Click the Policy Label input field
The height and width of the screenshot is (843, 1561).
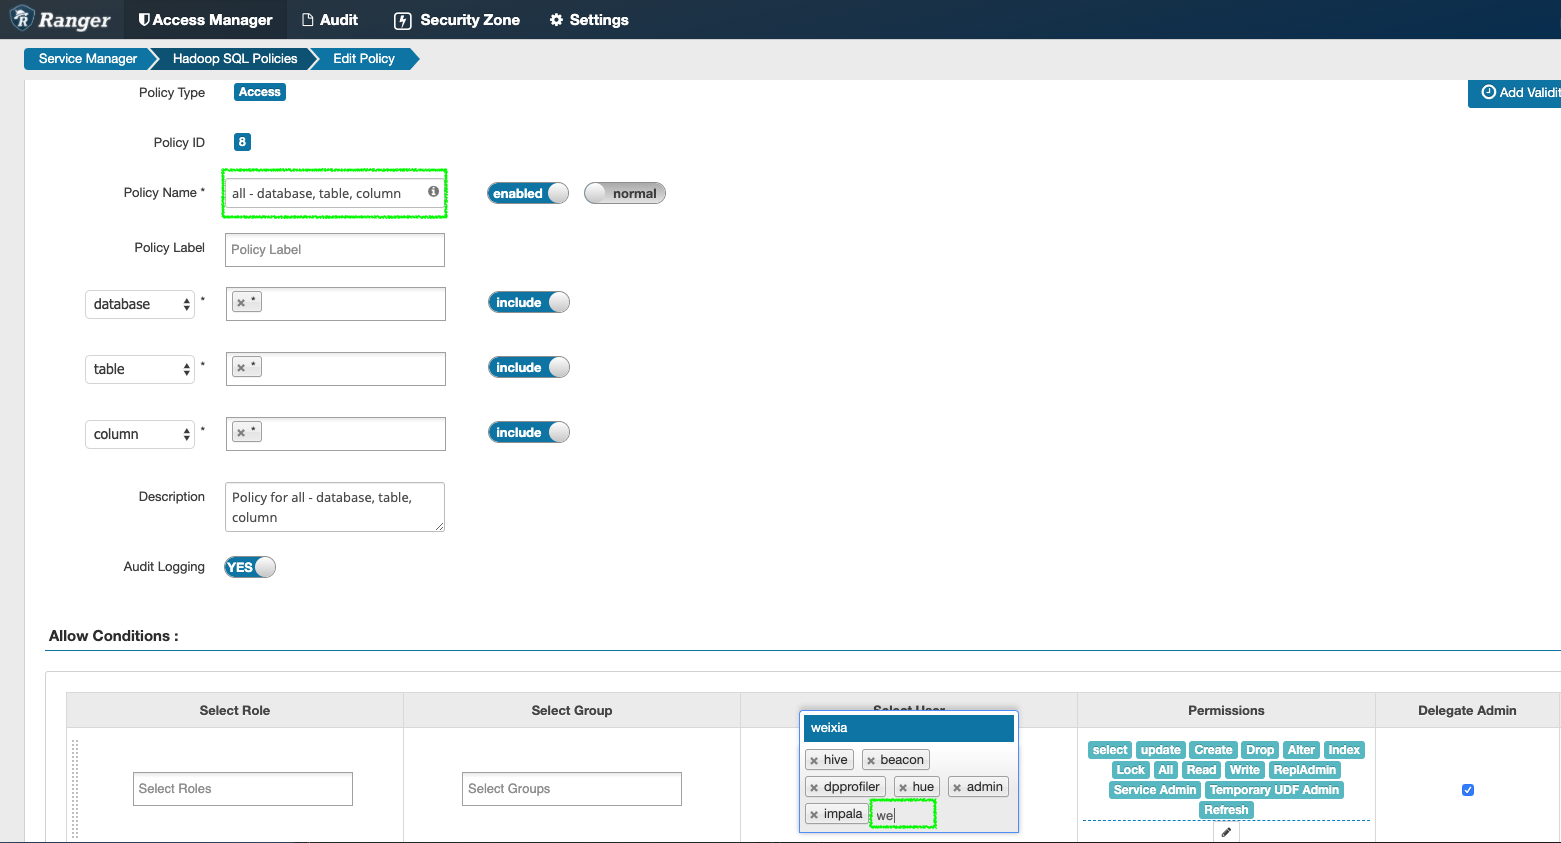[335, 250]
